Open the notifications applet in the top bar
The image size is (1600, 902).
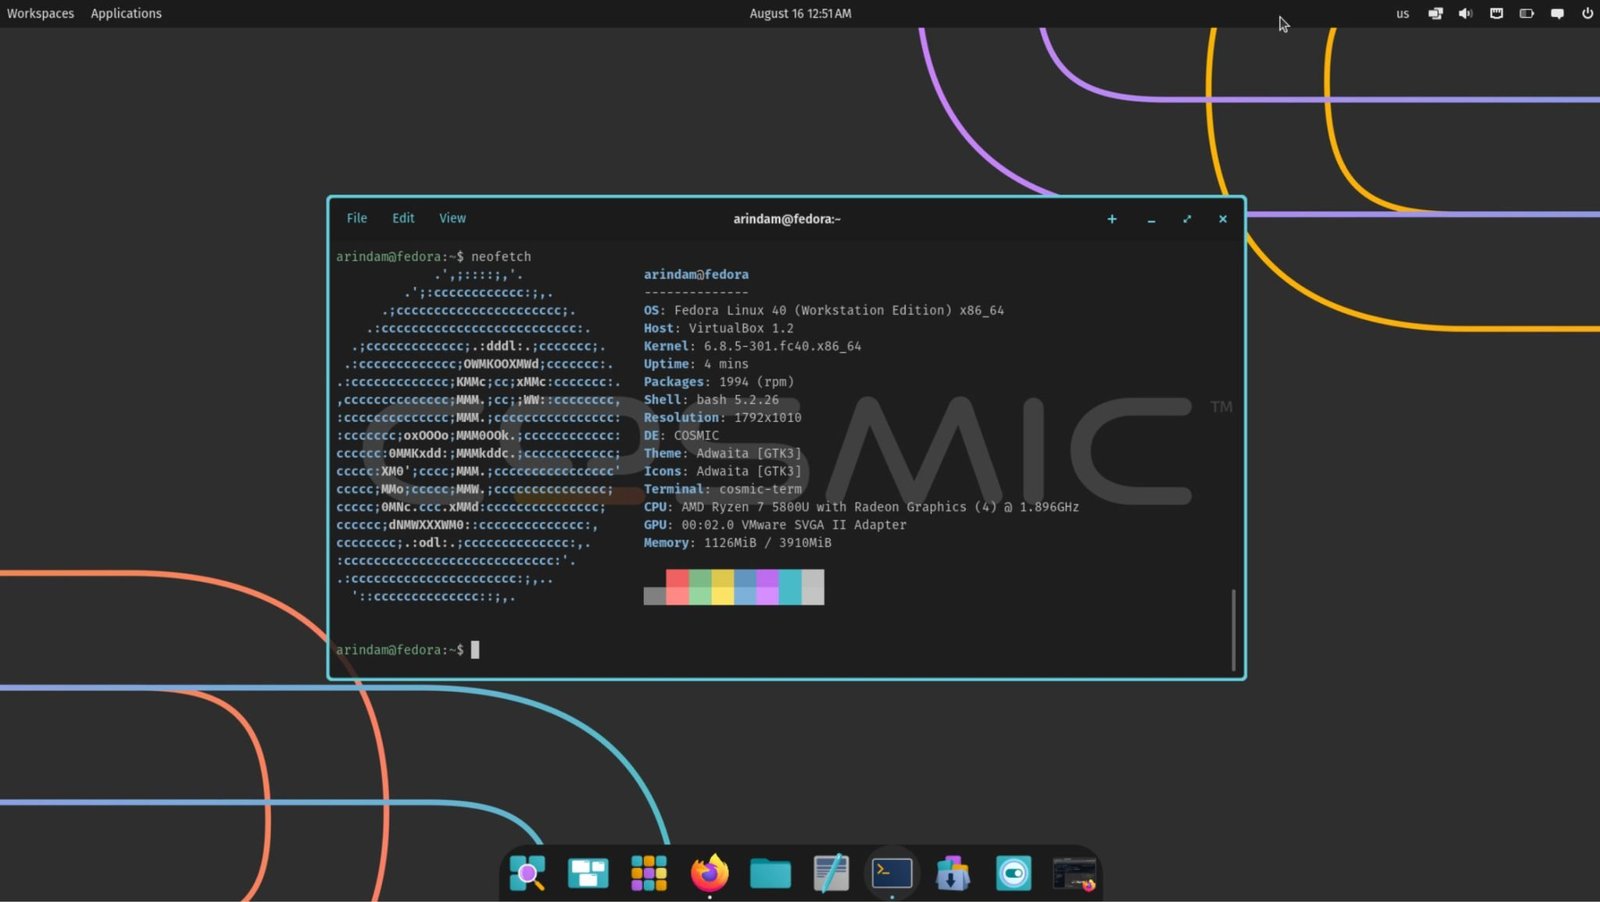[x=1557, y=13]
